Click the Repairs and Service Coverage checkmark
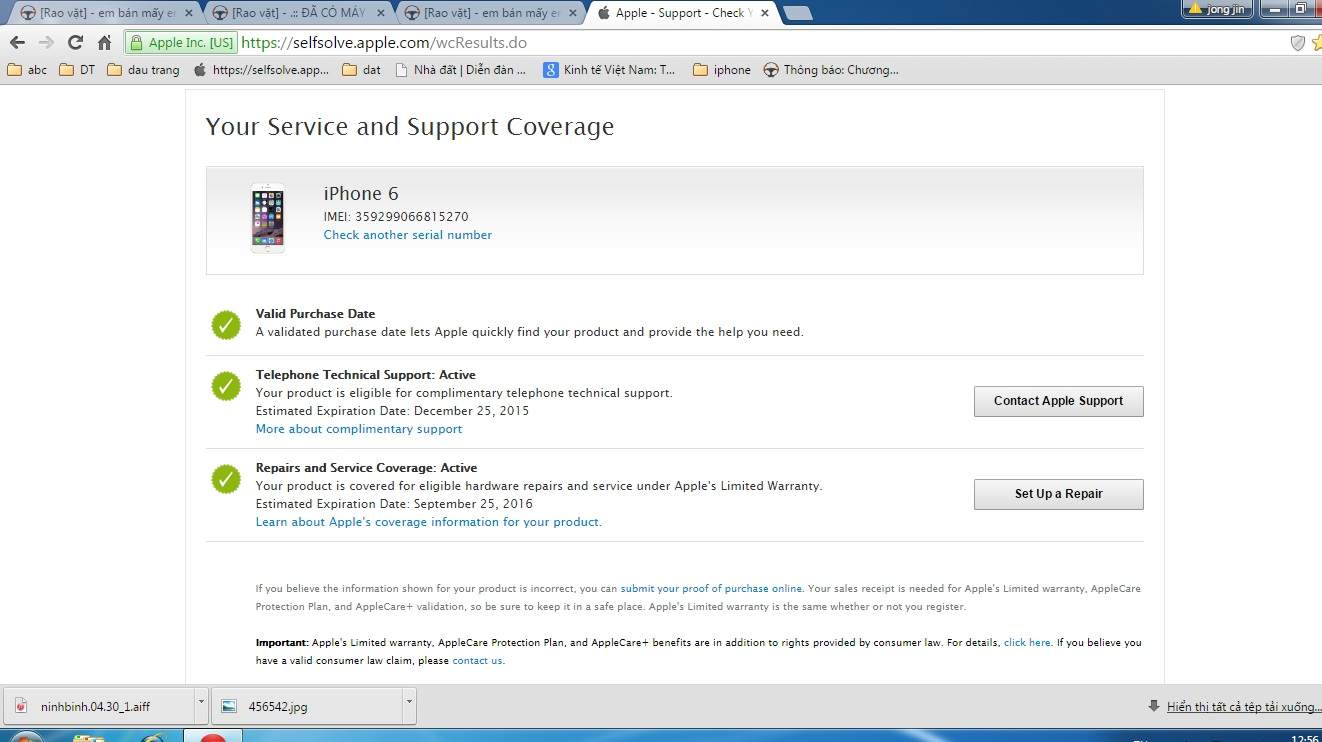Image resolution: width=1322 pixels, height=742 pixels. click(x=226, y=479)
